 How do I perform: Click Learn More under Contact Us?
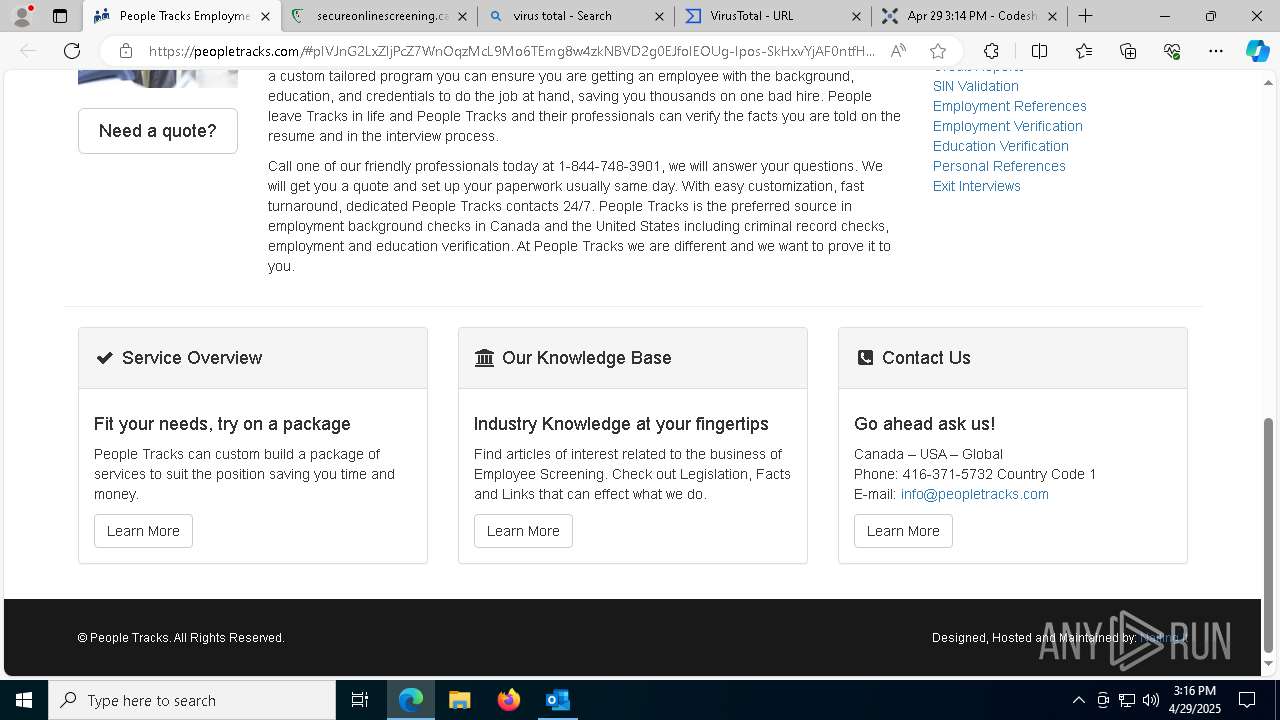(903, 531)
